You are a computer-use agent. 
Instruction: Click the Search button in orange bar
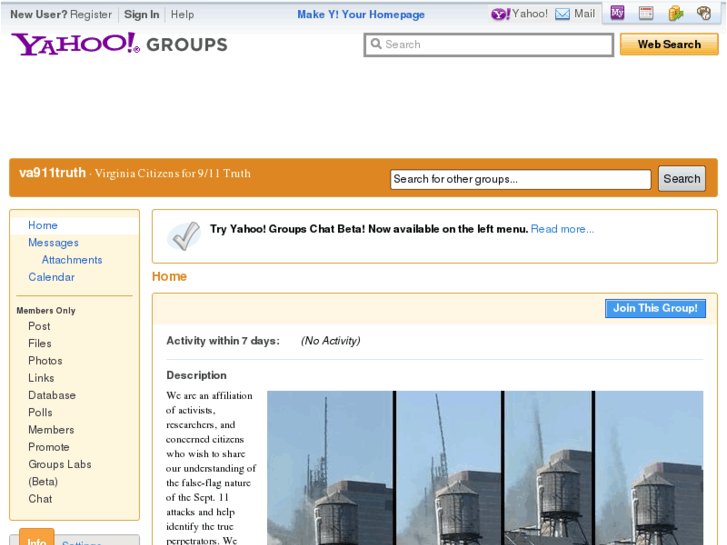click(x=682, y=179)
